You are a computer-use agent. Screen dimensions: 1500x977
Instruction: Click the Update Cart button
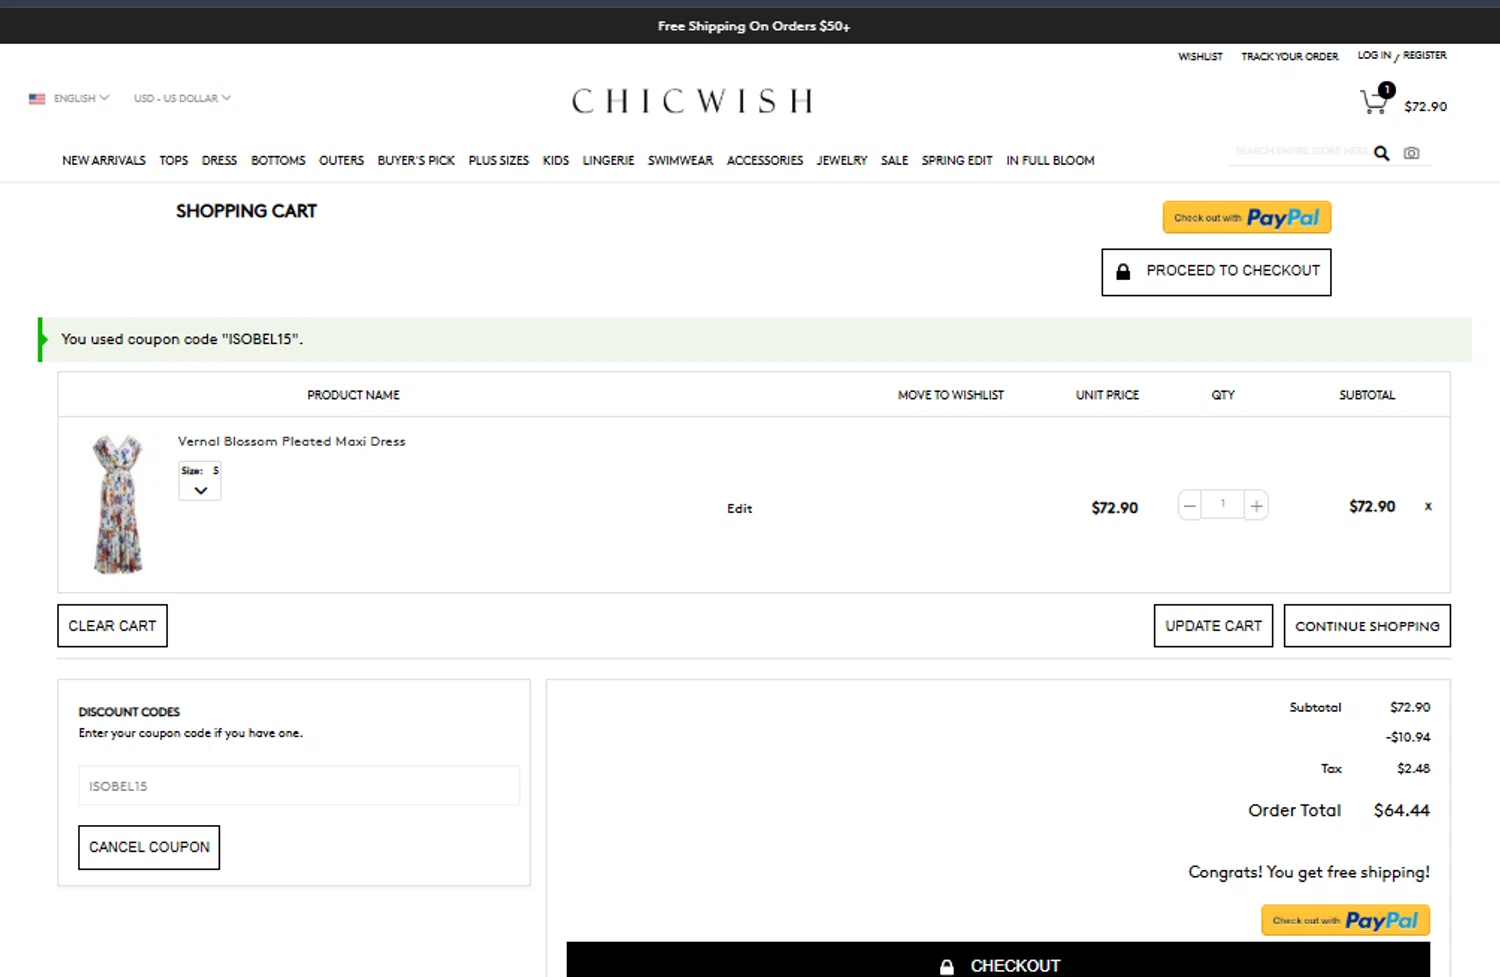click(x=1213, y=626)
